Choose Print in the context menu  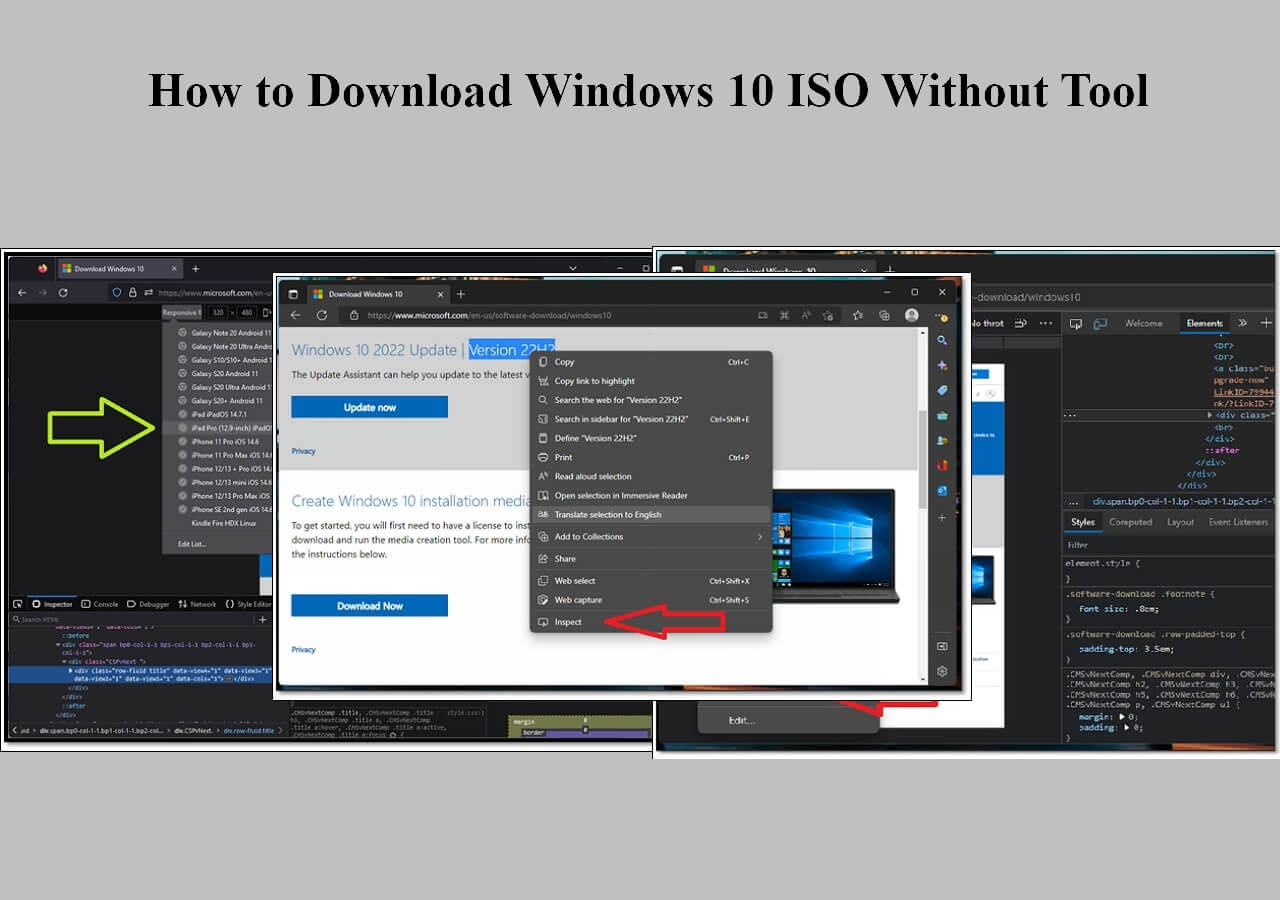(651, 457)
